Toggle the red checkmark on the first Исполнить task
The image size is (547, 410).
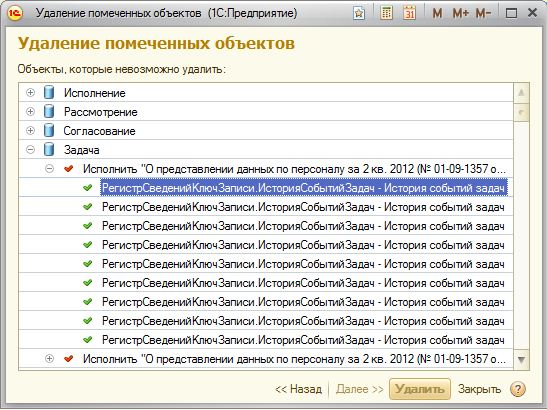click(69, 169)
